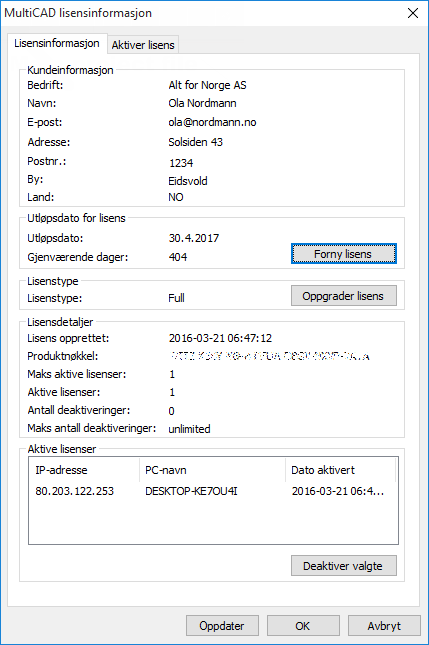Click the company name Alt for Norge AS
The width and height of the screenshot is (429, 645).
(207, 85)
